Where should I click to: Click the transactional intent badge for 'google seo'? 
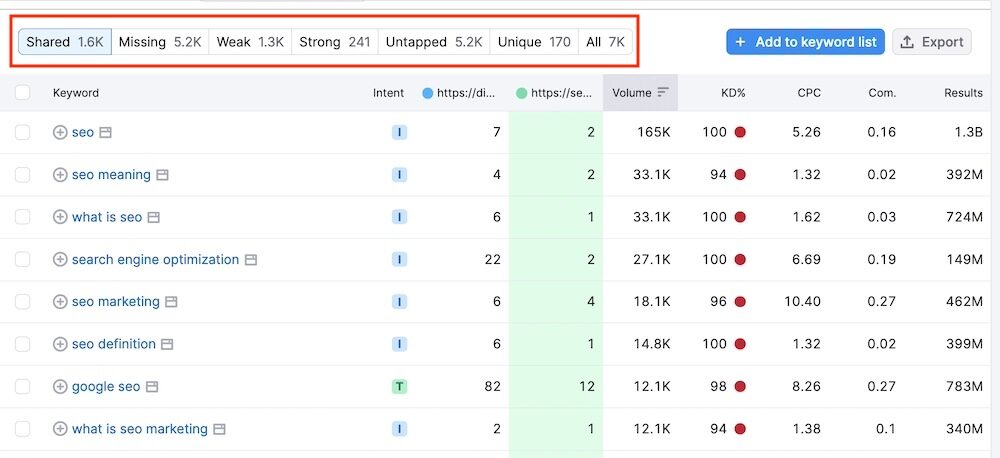pyautogui.click(x=399, y=387)
